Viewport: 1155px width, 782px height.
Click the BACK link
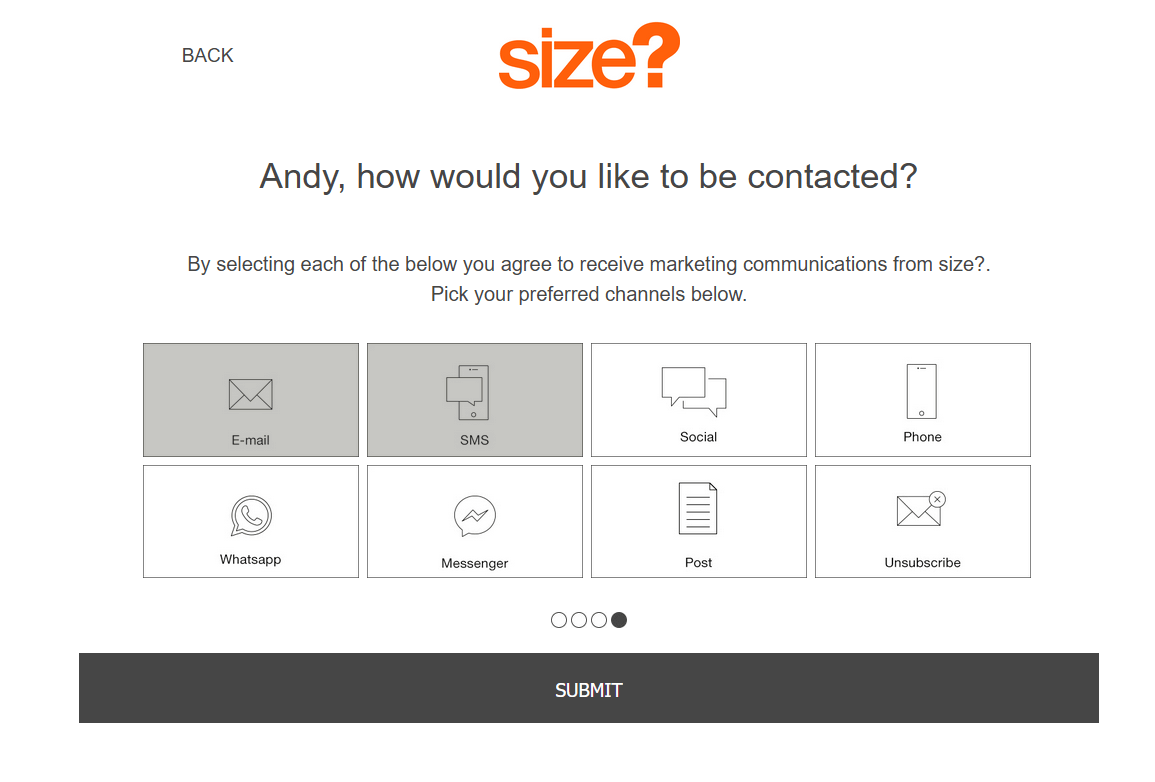207,55
